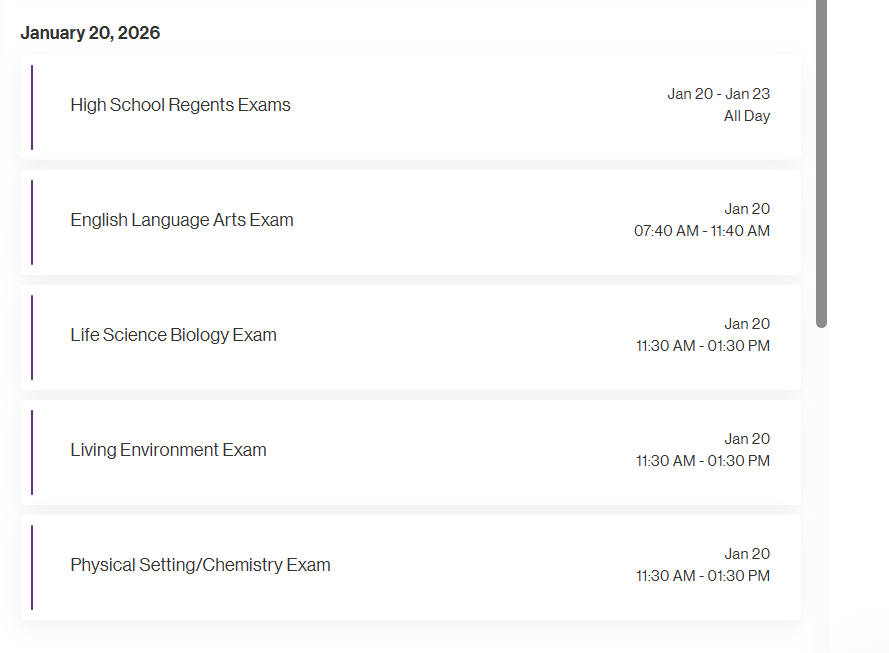Open the High School Regents Exams event
889x653 pixels.
click(180, 105)
